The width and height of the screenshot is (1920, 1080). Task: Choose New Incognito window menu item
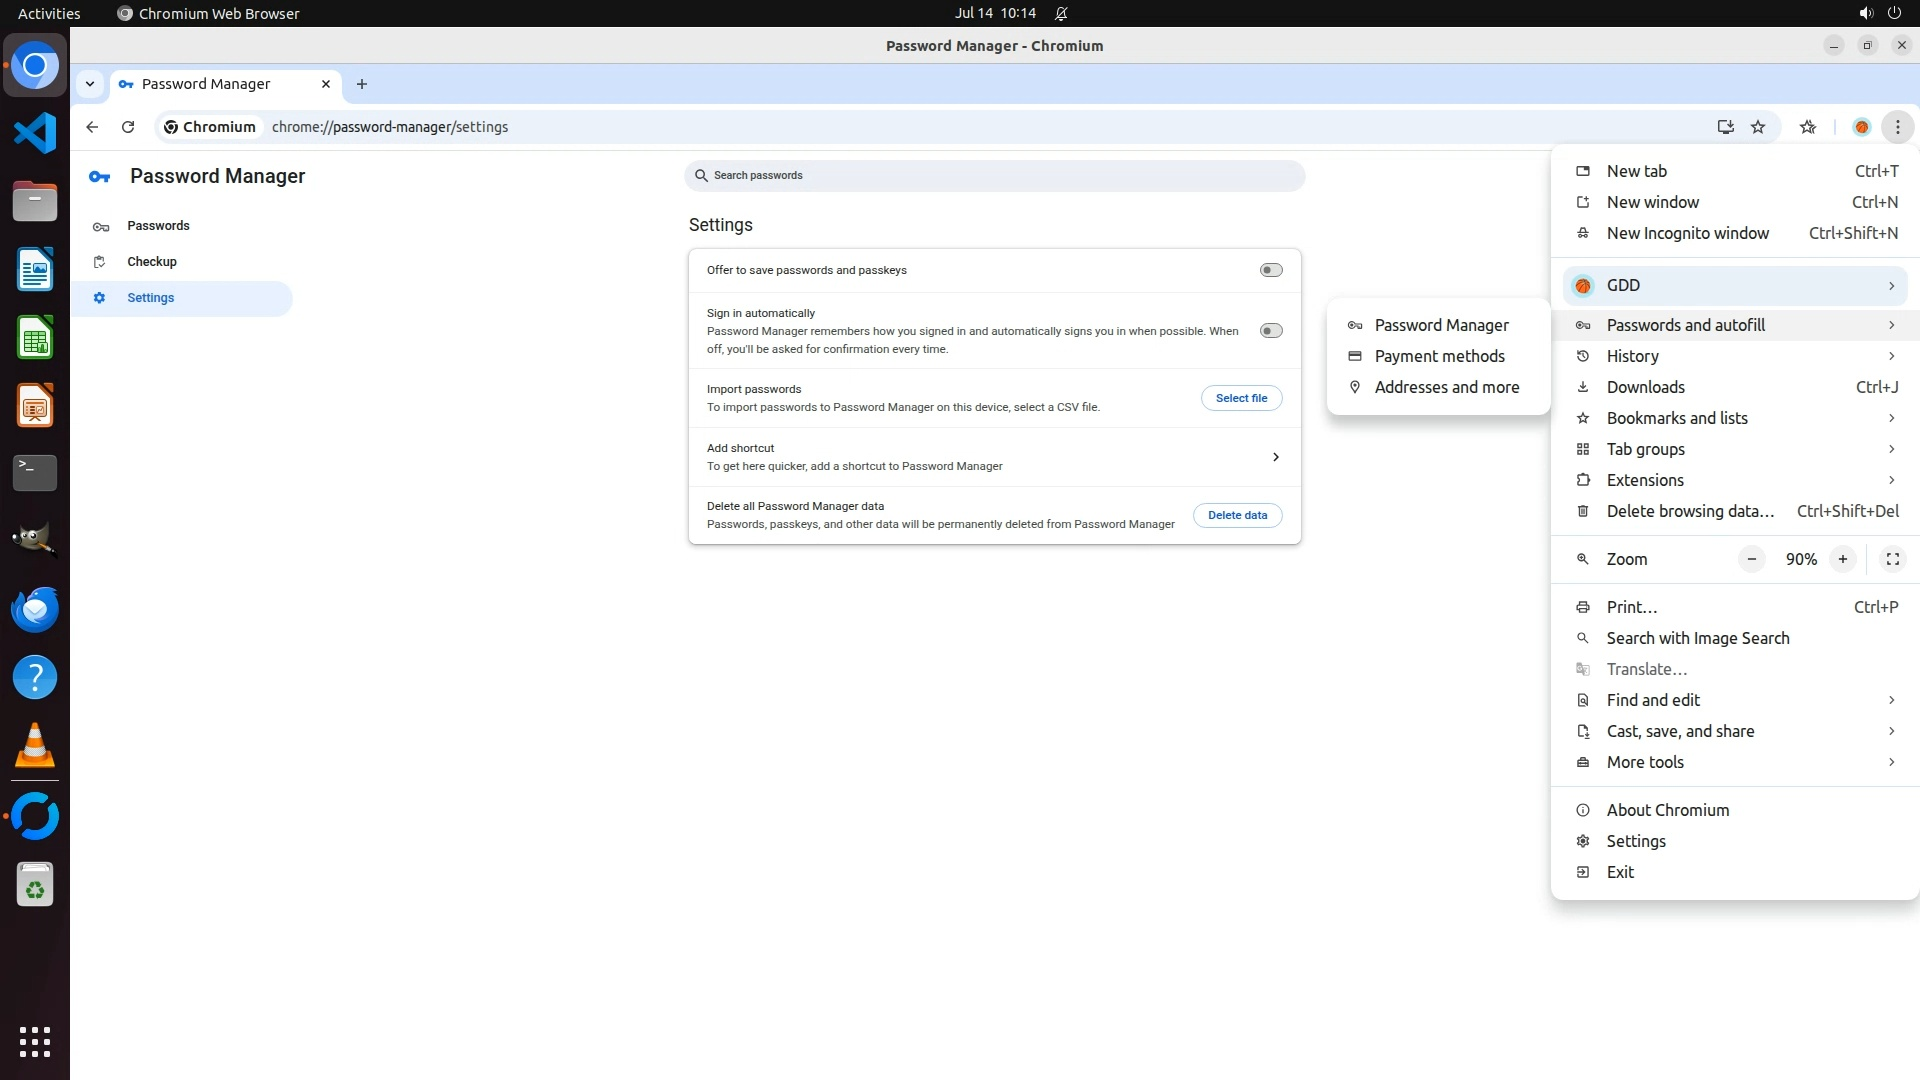[1687, 233]
